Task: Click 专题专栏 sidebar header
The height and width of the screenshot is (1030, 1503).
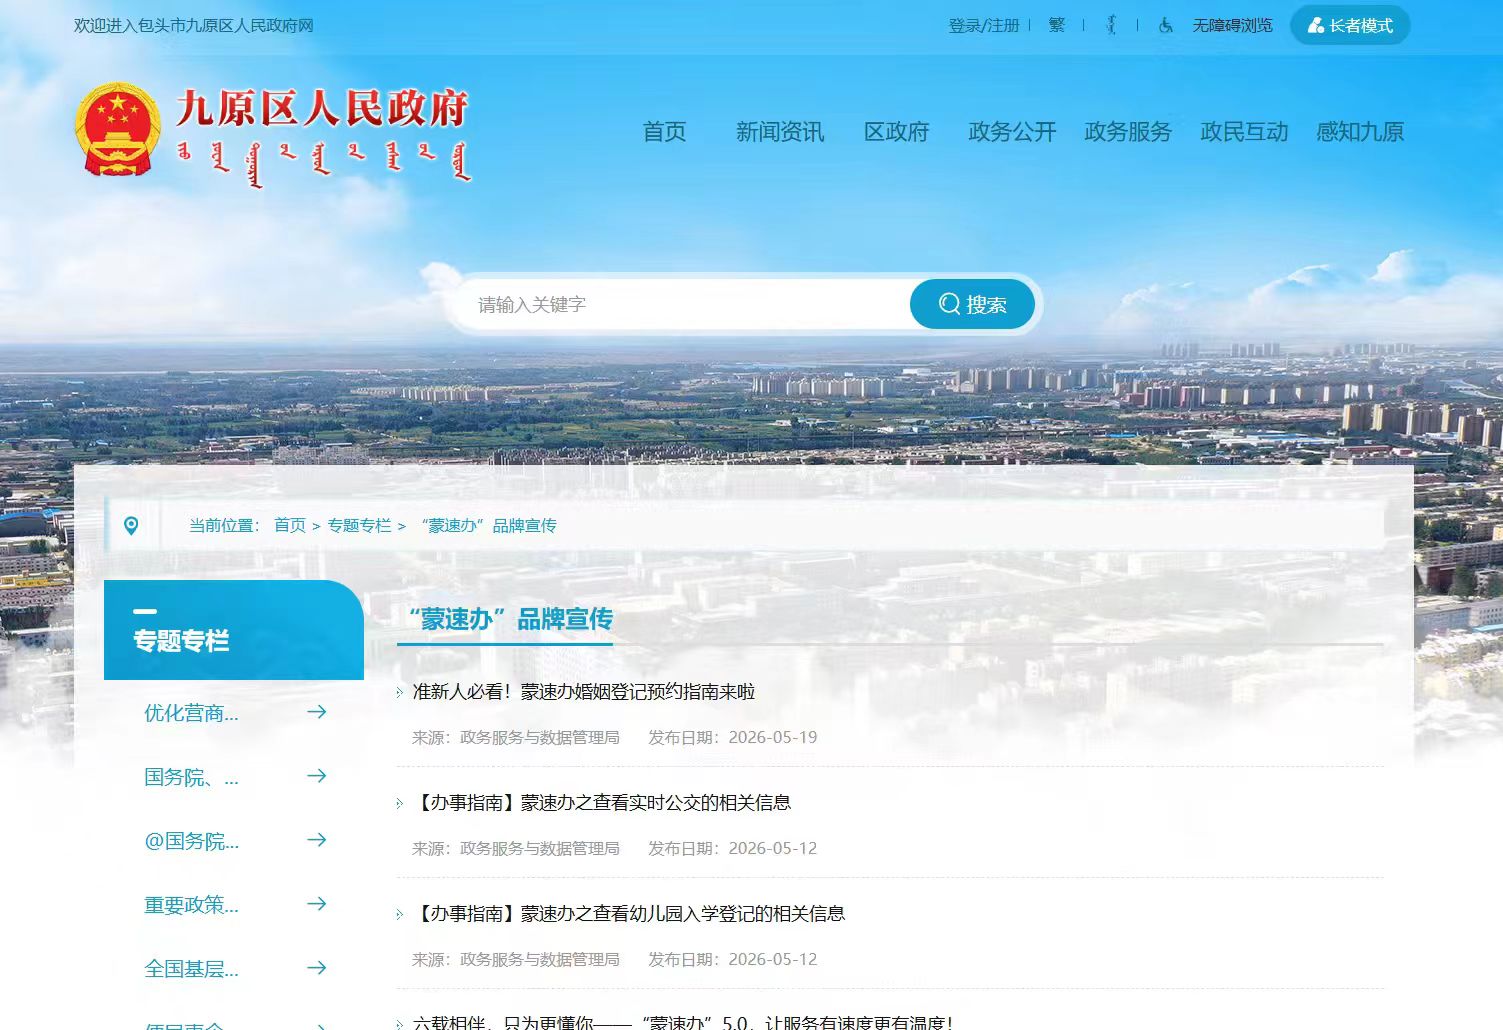Action: click(181, 641)
